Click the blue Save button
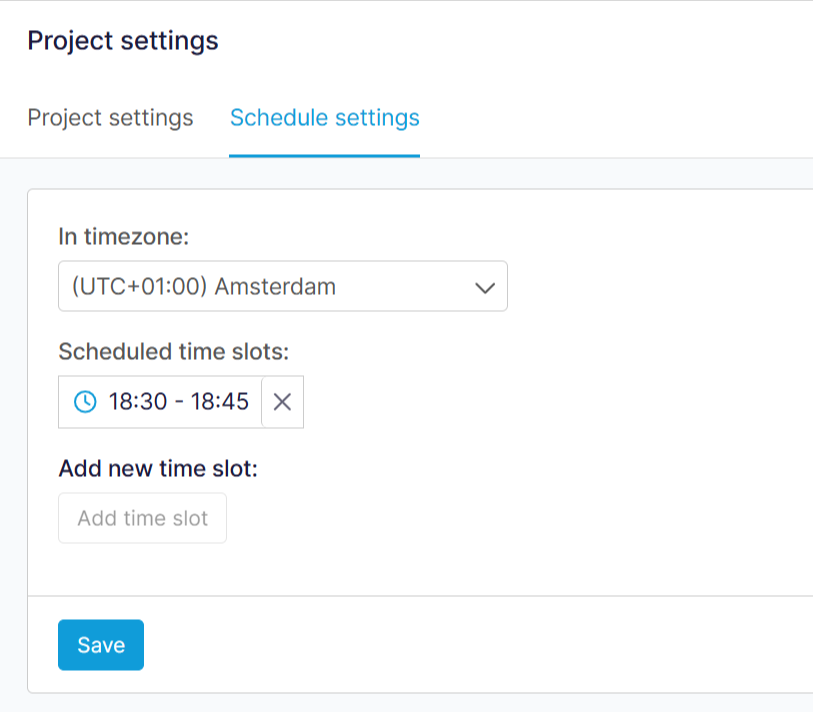This screenshot has height=712, width=813. pyautogui.click(x=101, y=645)
